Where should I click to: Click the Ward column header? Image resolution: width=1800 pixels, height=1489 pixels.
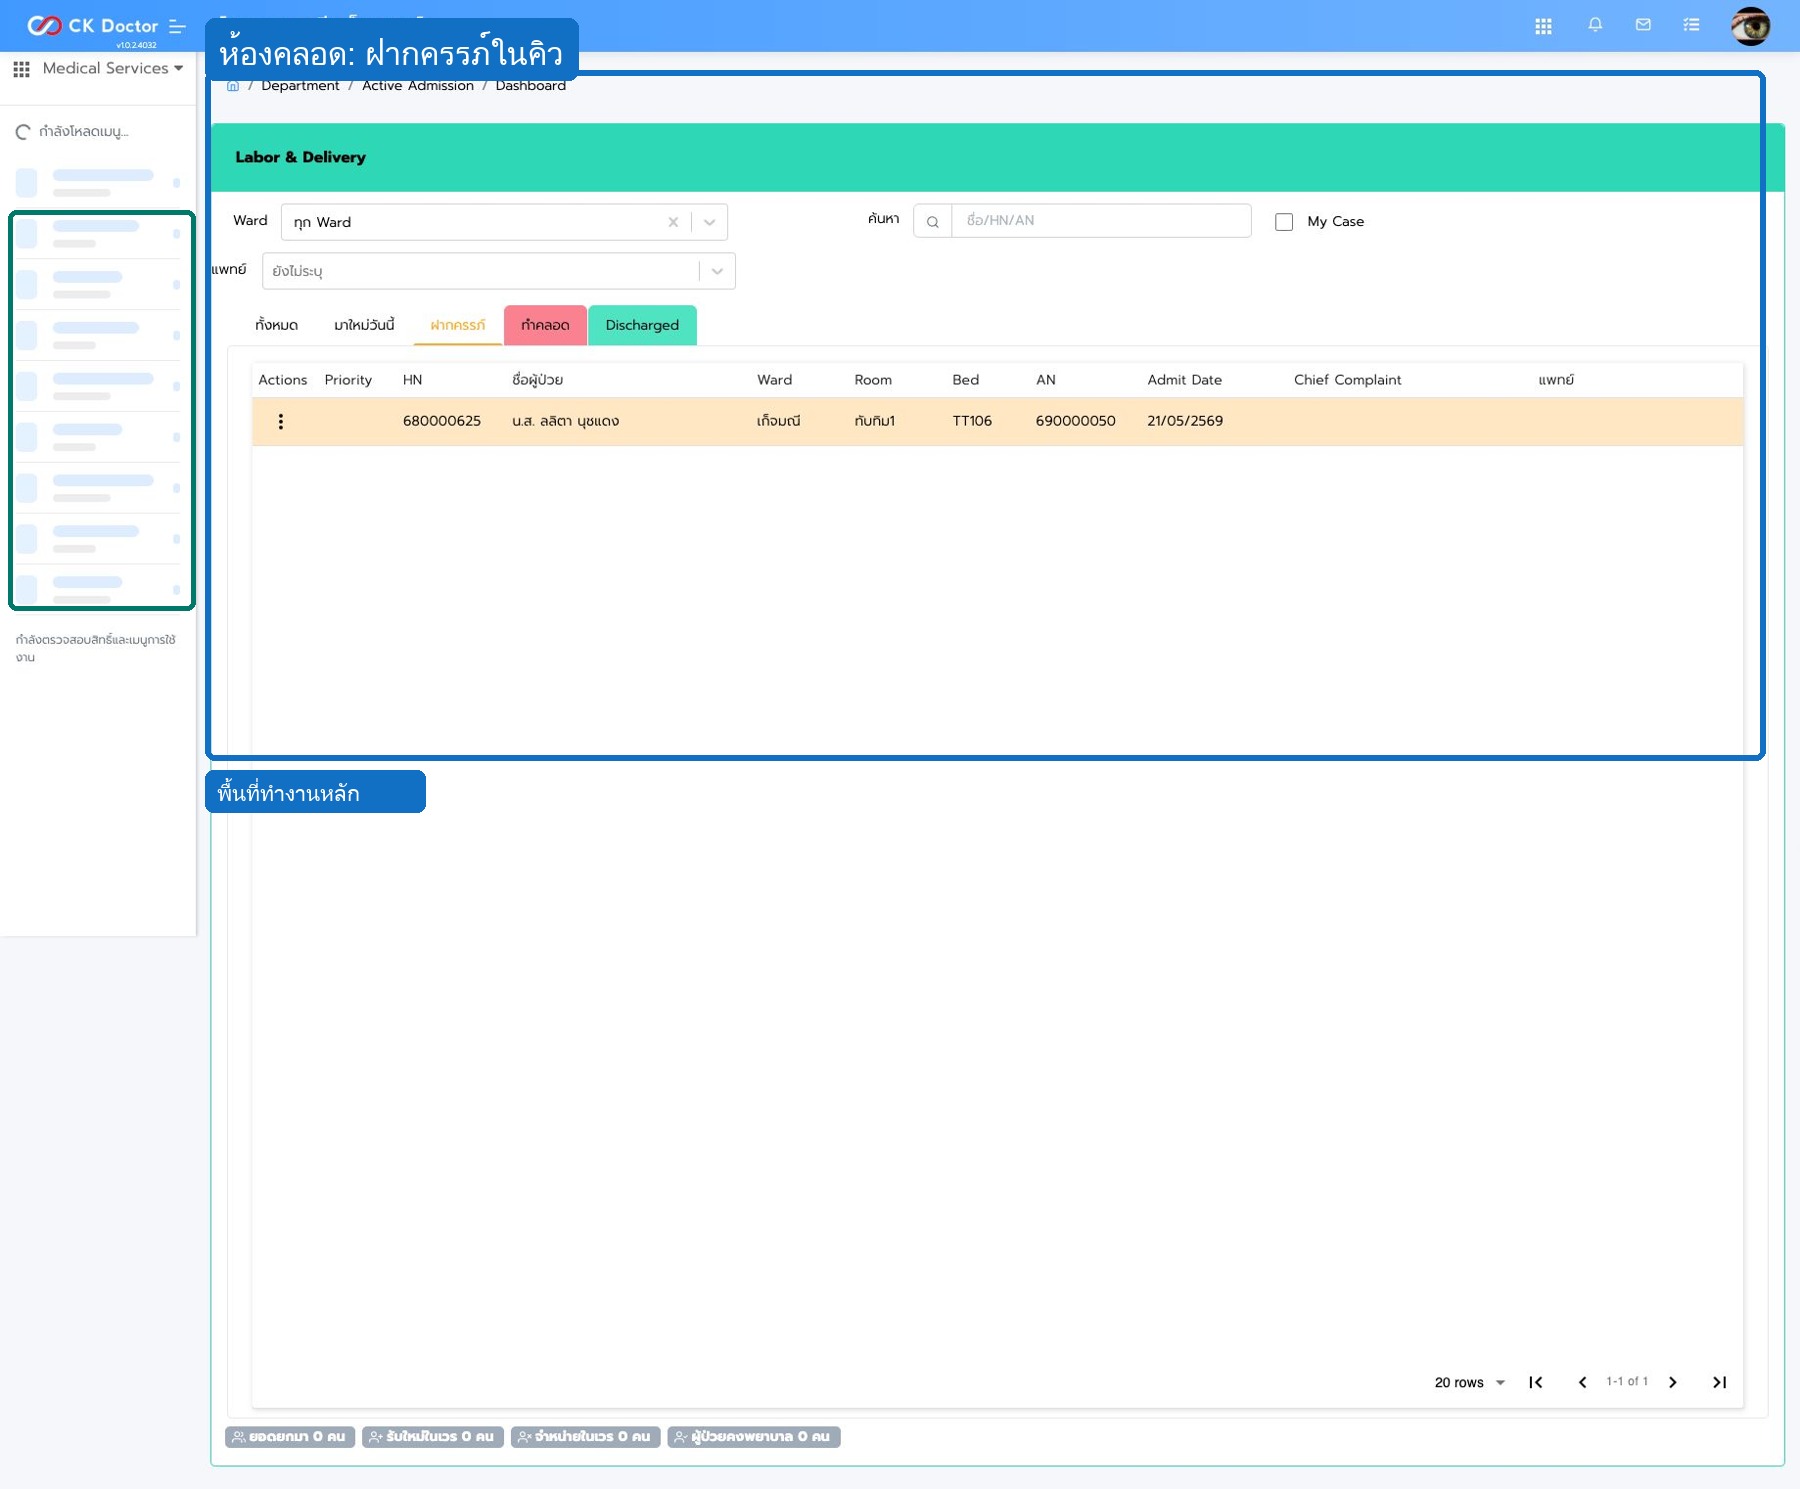point(774,380)
